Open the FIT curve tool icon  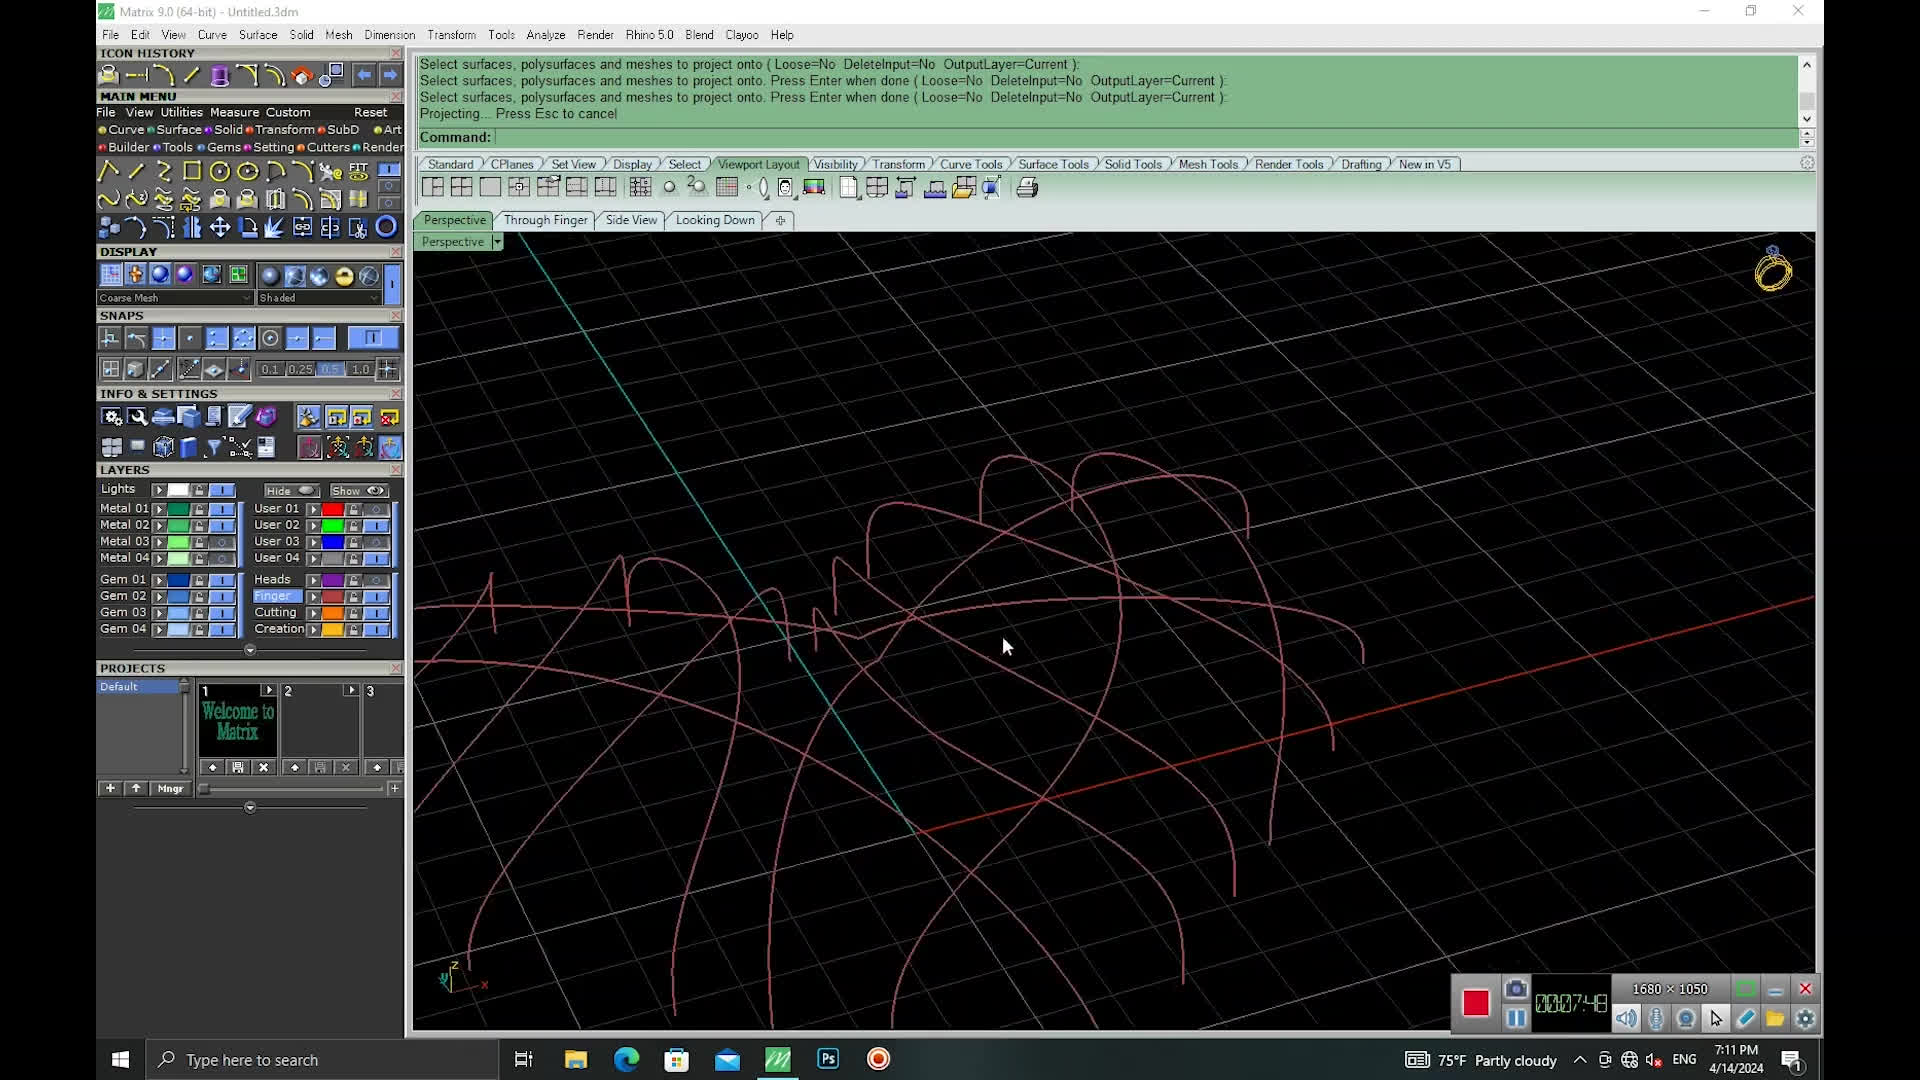tap(359, 171)
